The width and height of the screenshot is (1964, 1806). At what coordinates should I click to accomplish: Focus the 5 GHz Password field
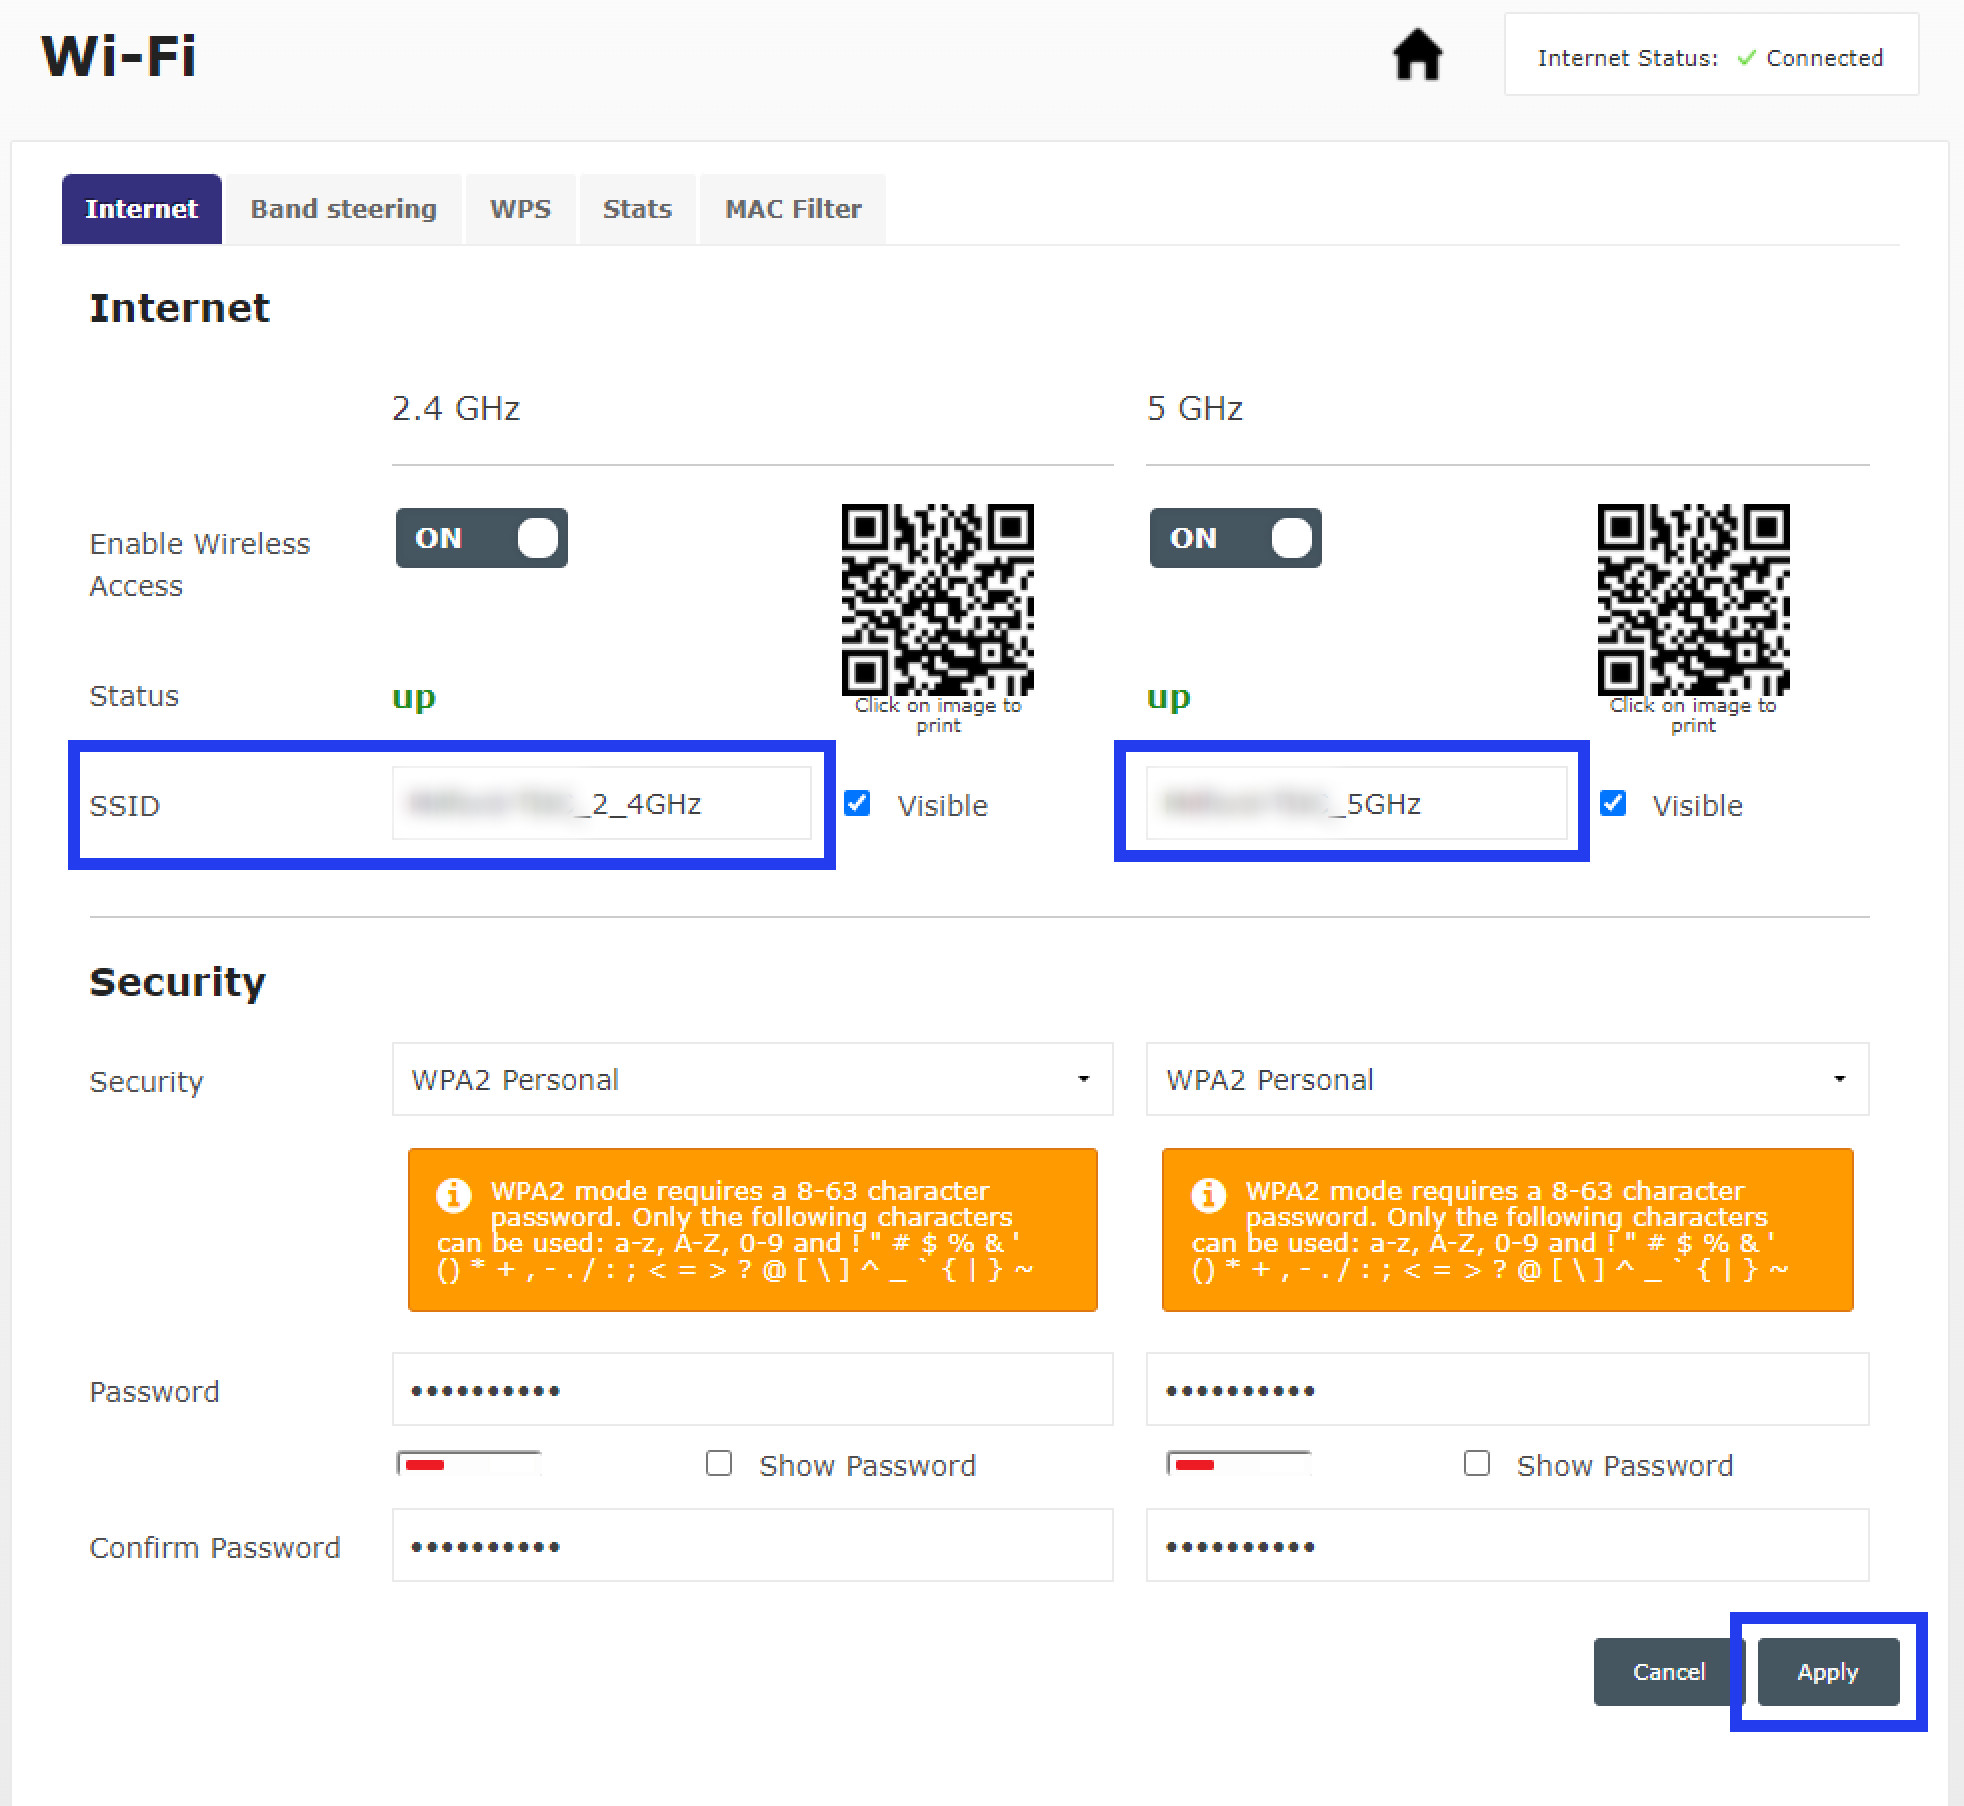[1507, 1389]
